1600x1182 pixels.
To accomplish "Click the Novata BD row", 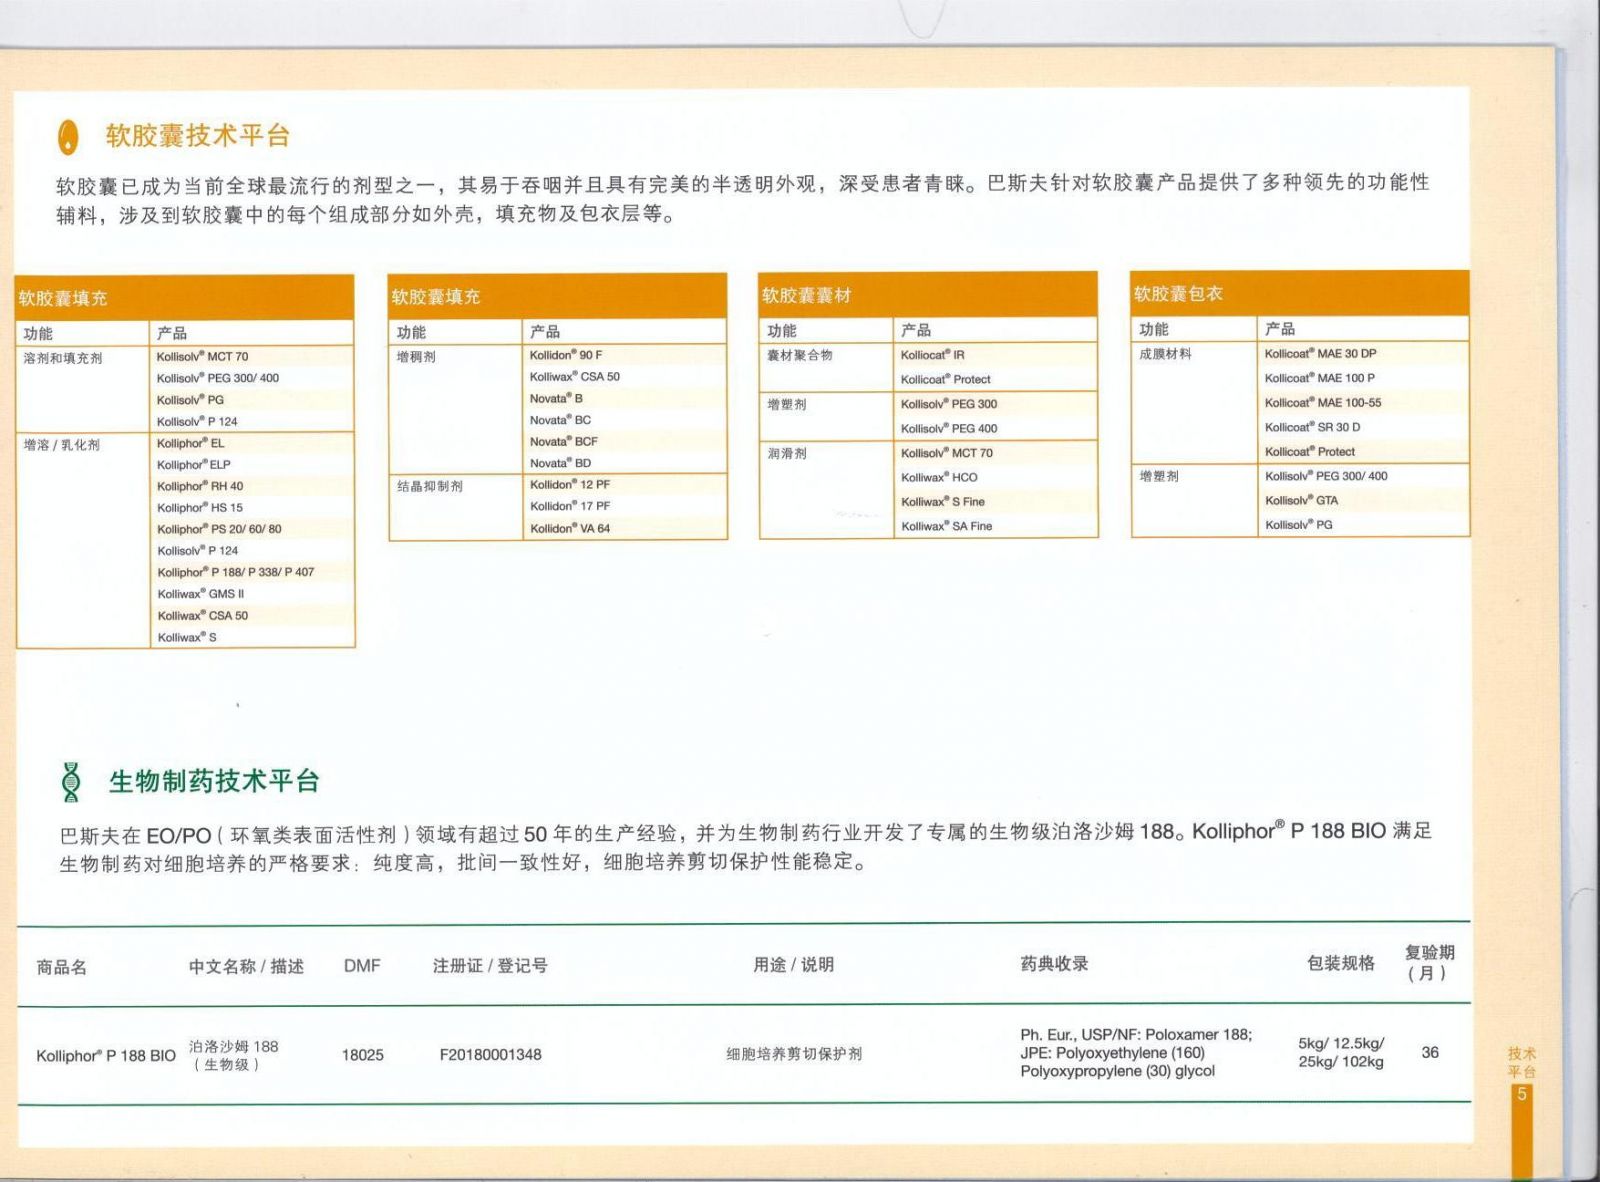I will (625, 463).
